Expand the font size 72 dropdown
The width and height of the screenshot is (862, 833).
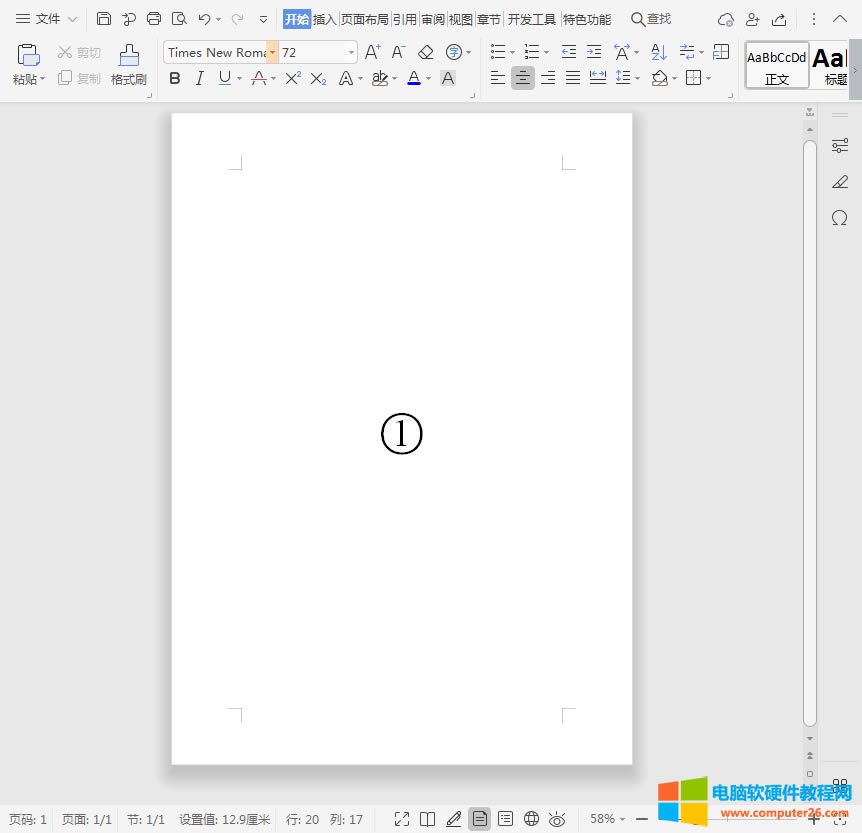[x=351, y=52]
